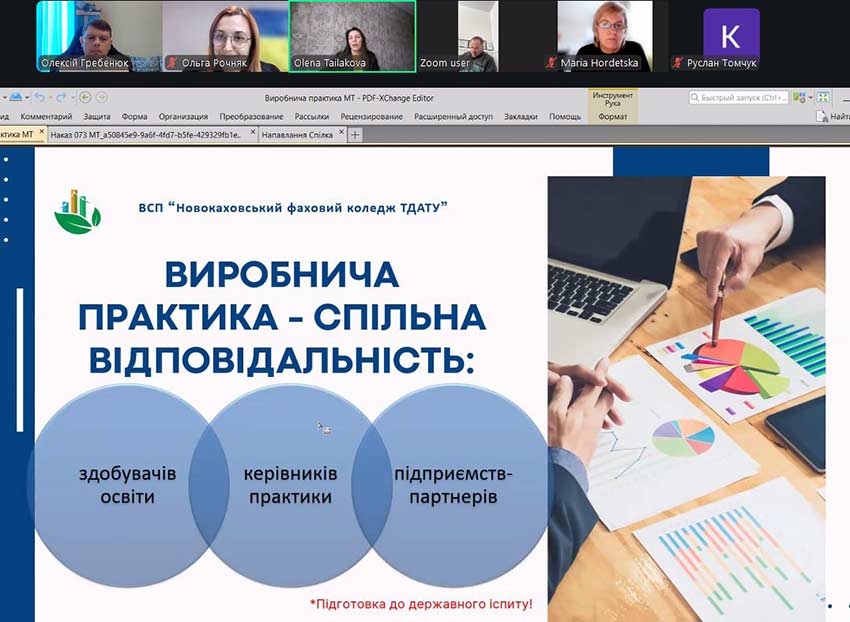Click the Redo arrow in quick toolbar
850x622 pixels.
tap(63, 98)
